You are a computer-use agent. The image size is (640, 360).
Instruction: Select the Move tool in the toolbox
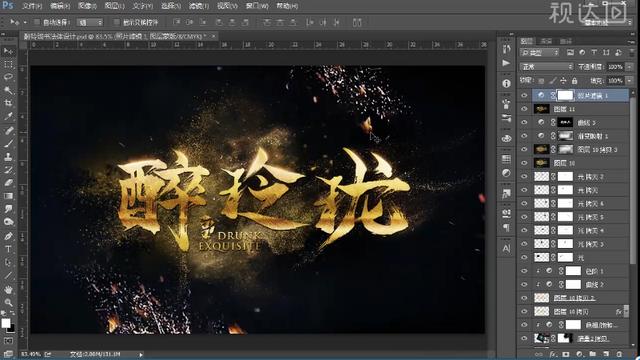click(8, 51)
